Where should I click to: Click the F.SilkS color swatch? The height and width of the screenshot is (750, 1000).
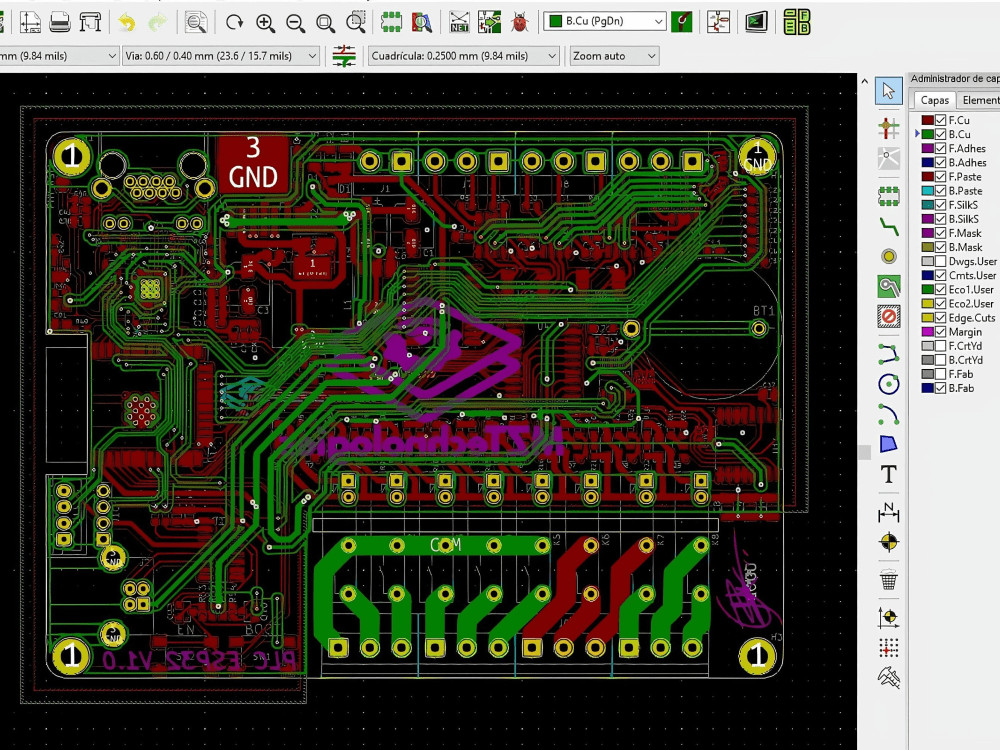pyautogui.click(x=928, y=205)
